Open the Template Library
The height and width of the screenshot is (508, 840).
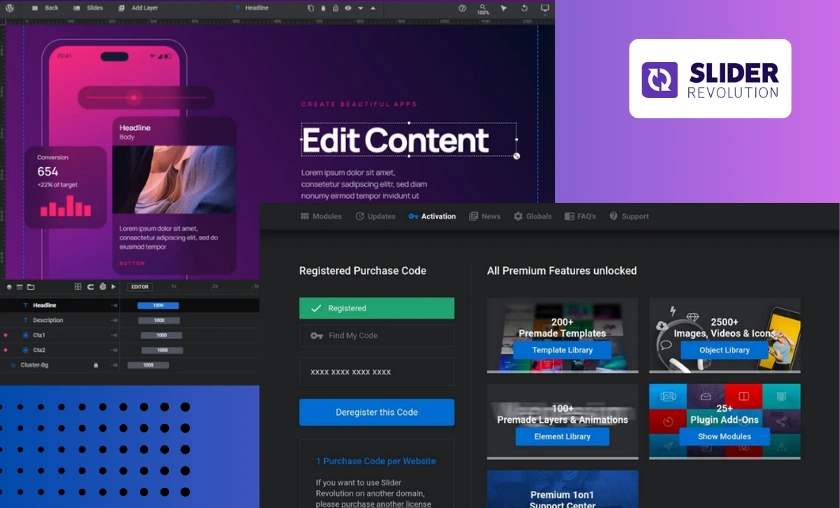(x=562, y=350)
